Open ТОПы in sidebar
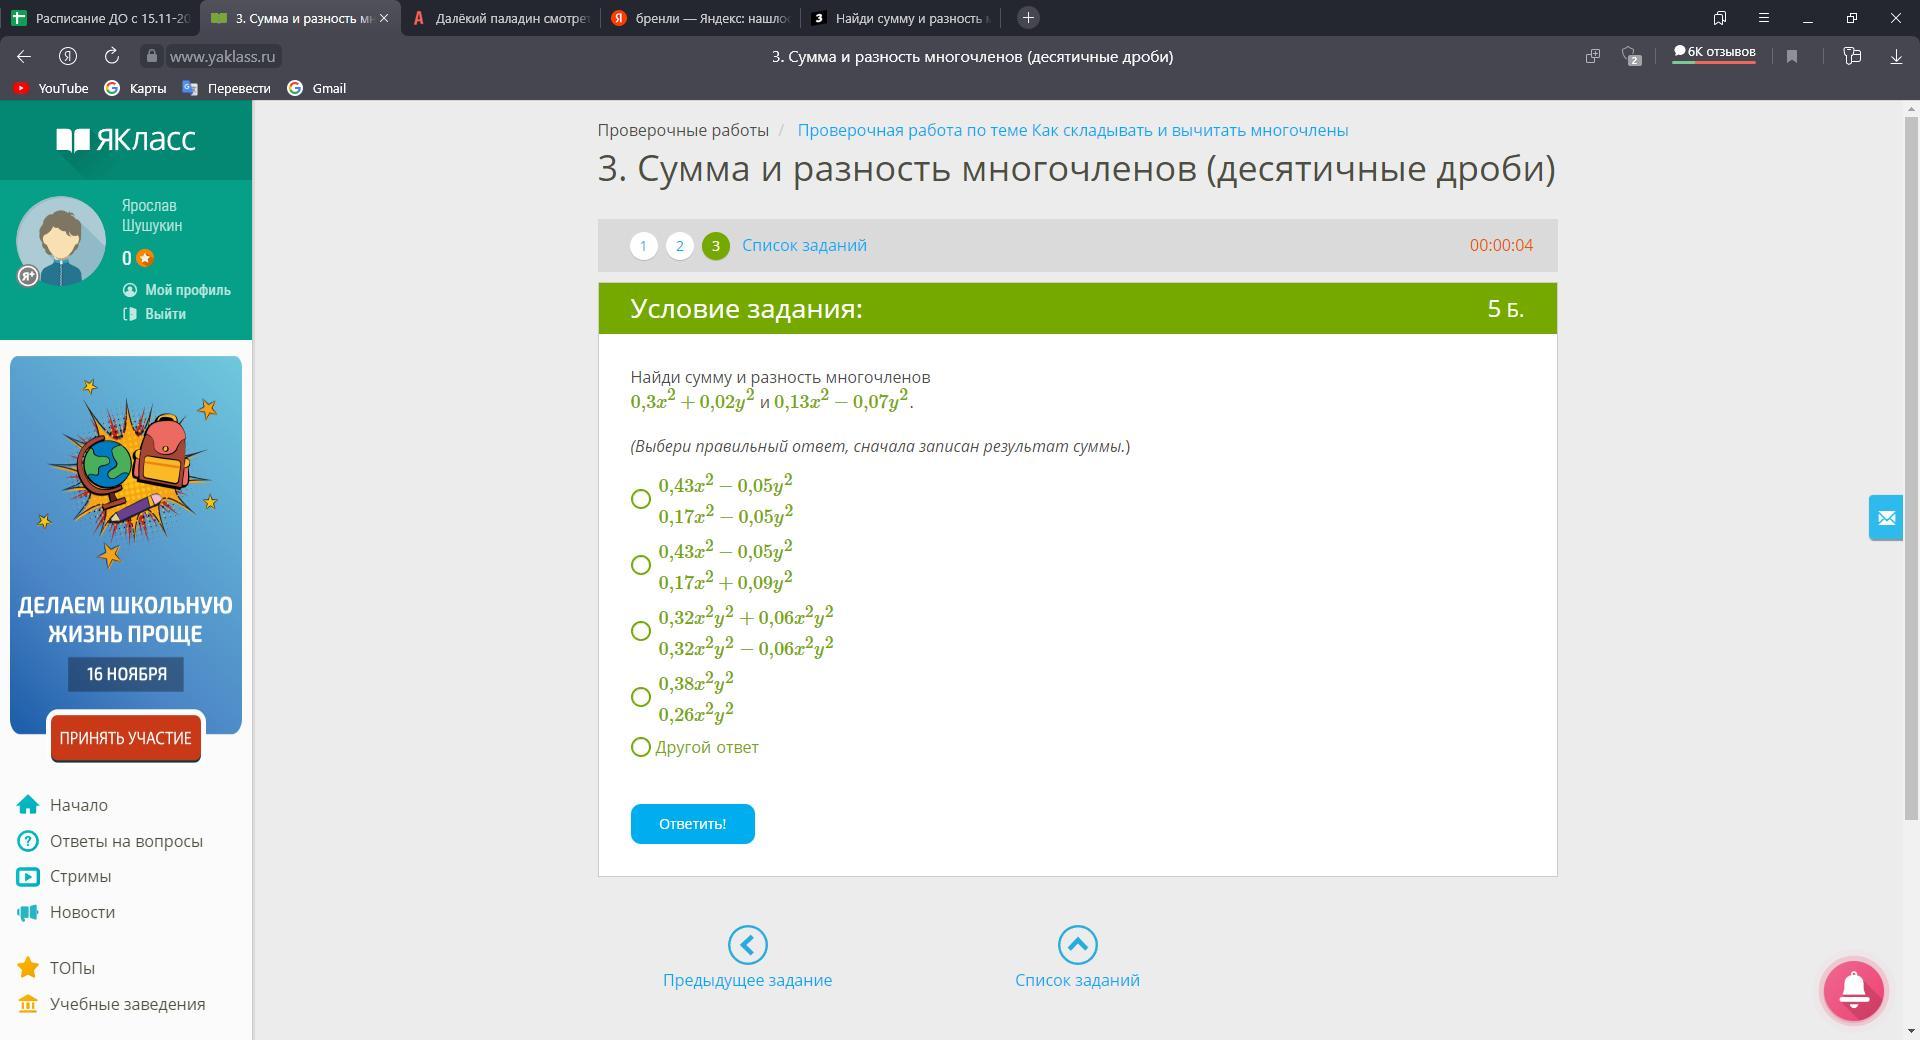The height and width of the screenshot is (1040, 1920). tap(56, 968)
